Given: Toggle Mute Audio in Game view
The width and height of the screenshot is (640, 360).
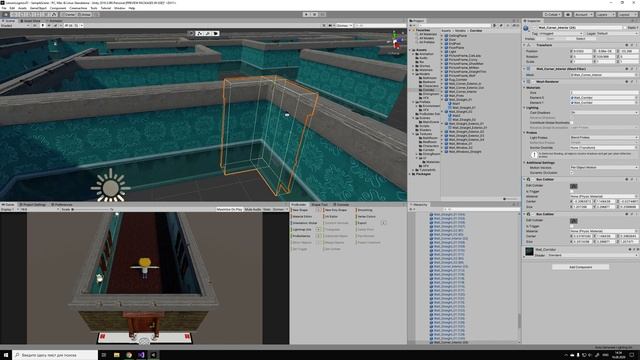Looking at the screenshot, I should [253, 209].
